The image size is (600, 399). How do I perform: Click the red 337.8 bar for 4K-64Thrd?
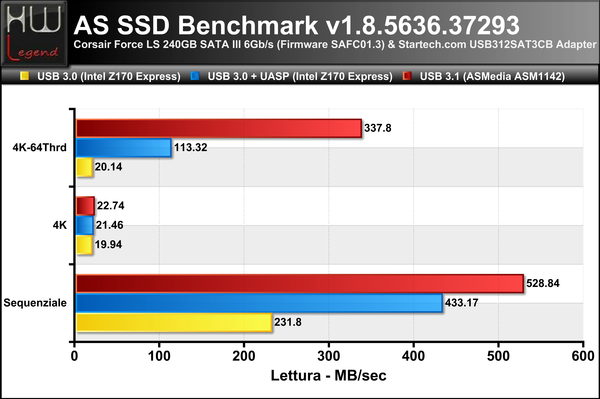coord(219,128)
